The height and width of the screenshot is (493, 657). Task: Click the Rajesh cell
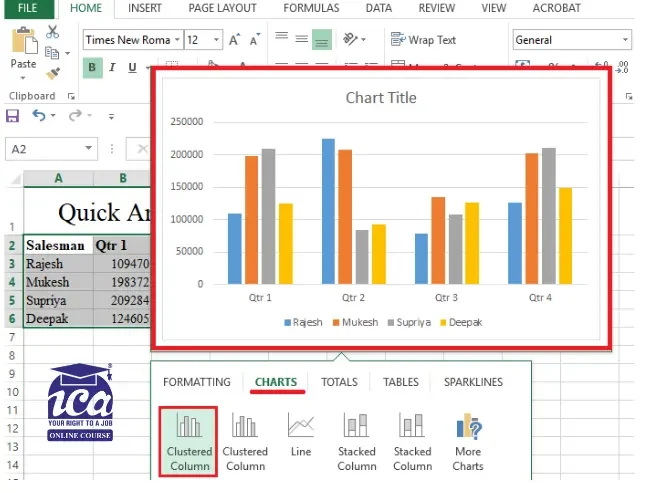pyautogui.click(x=58, y=264)
